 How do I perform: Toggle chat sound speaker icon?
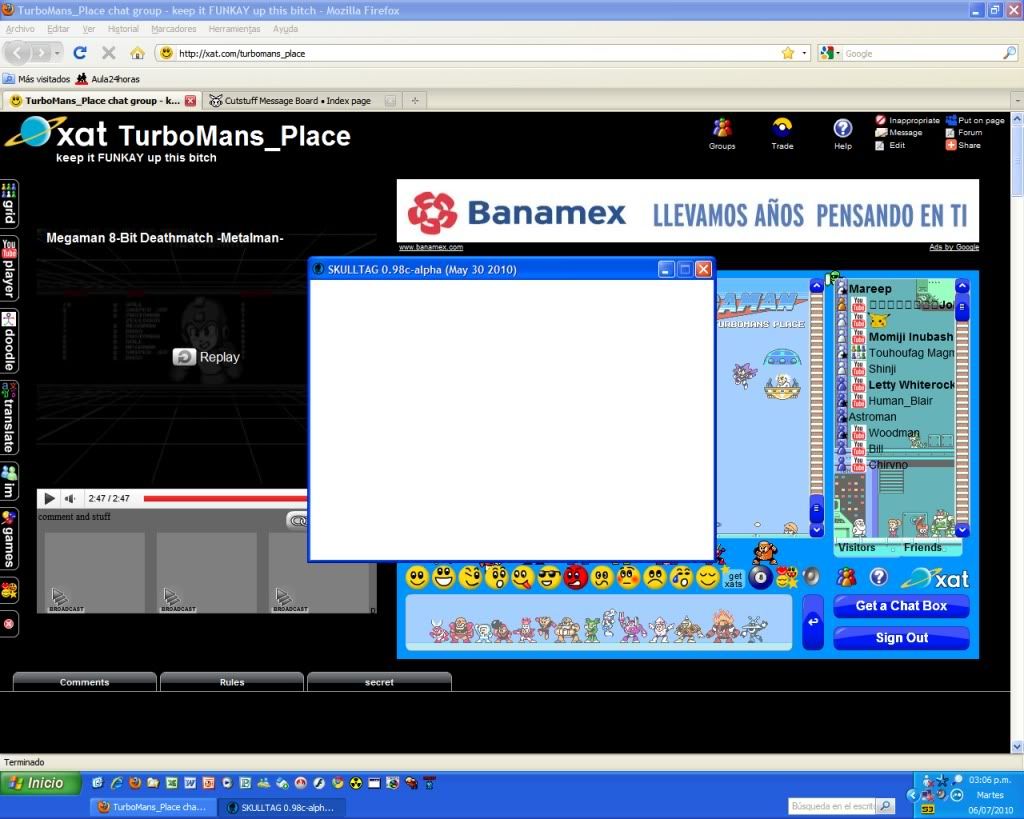pos(811,576)
